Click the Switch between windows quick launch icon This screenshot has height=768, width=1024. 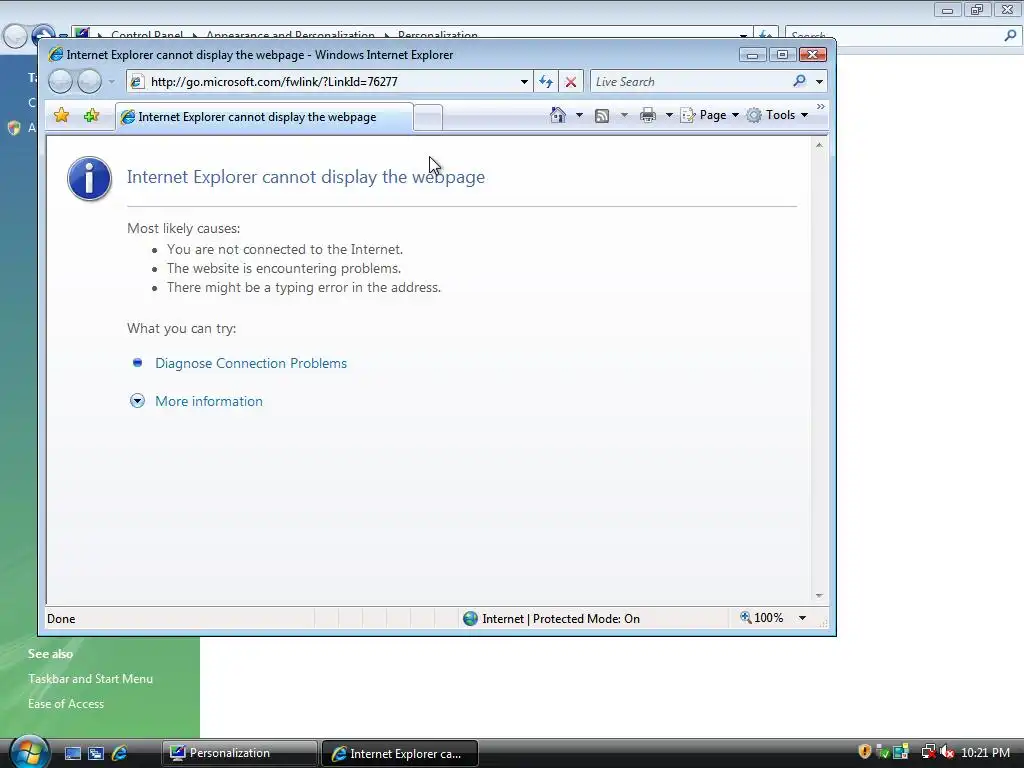point(96,753)
